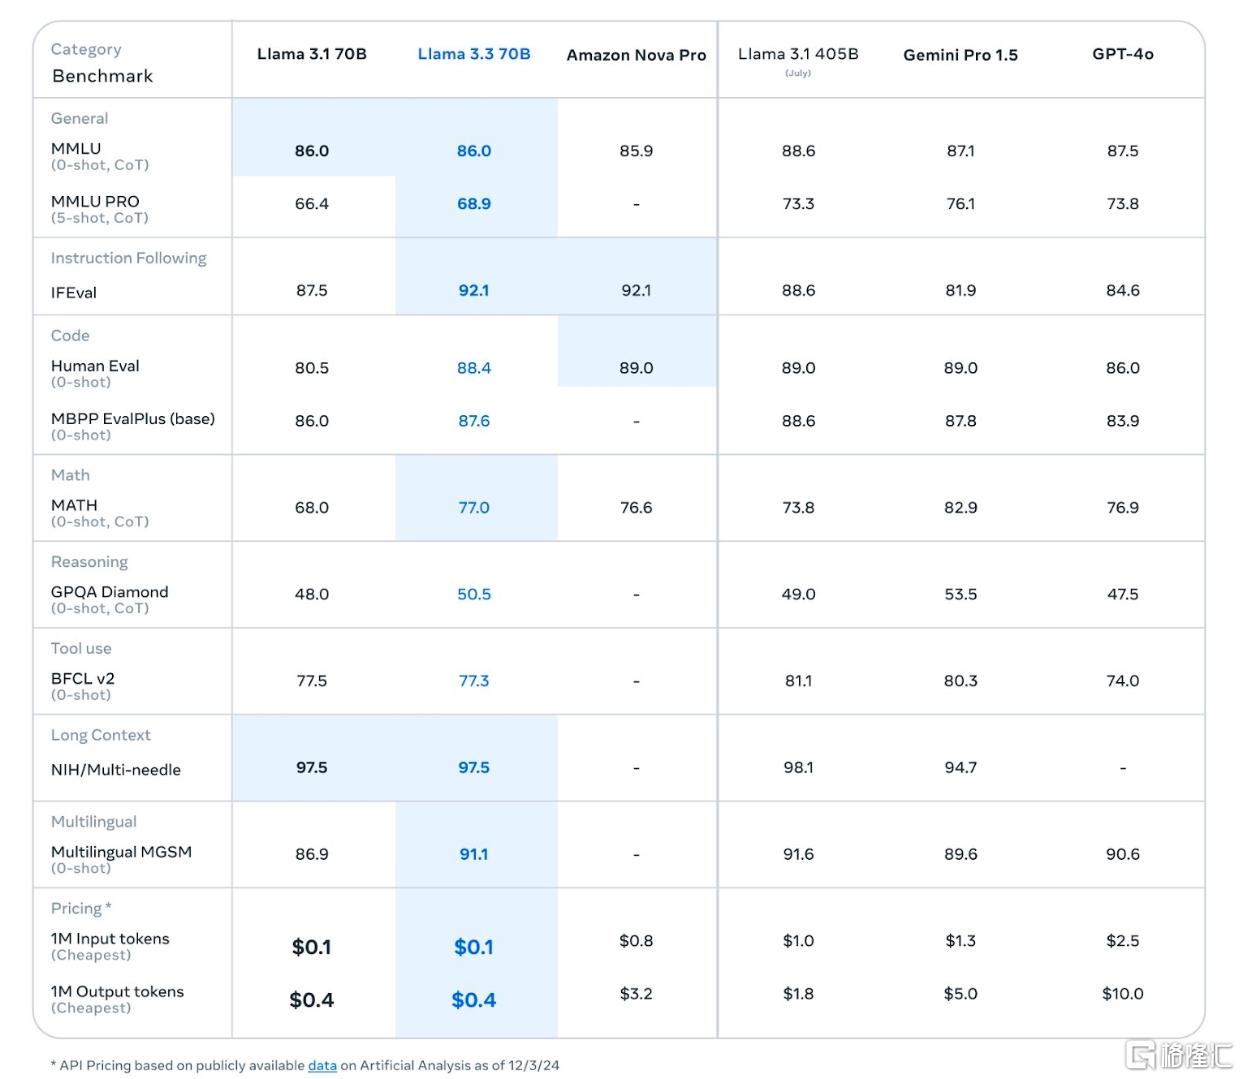The height and width of the screenshot is (1079, 1240).
Task: Select the Llama 3.1 405B column header
Action: pos(798,54)
